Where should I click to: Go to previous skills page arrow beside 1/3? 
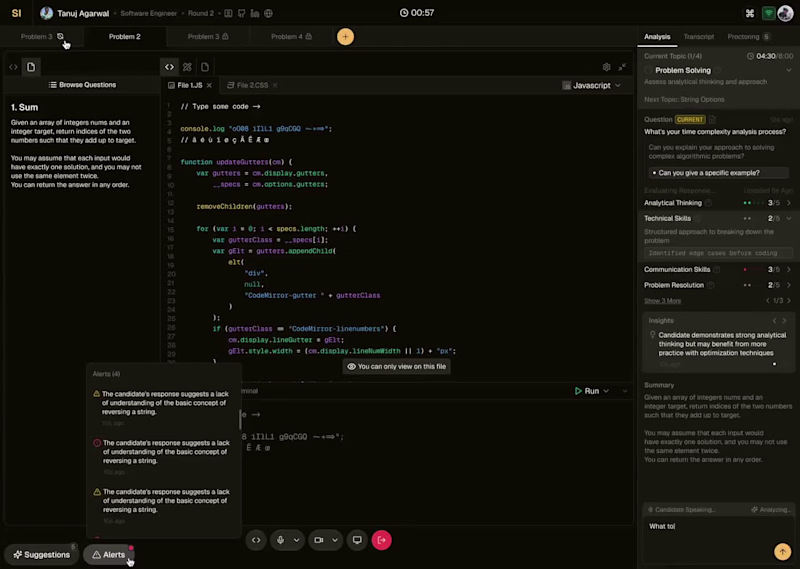click(768, 301)
